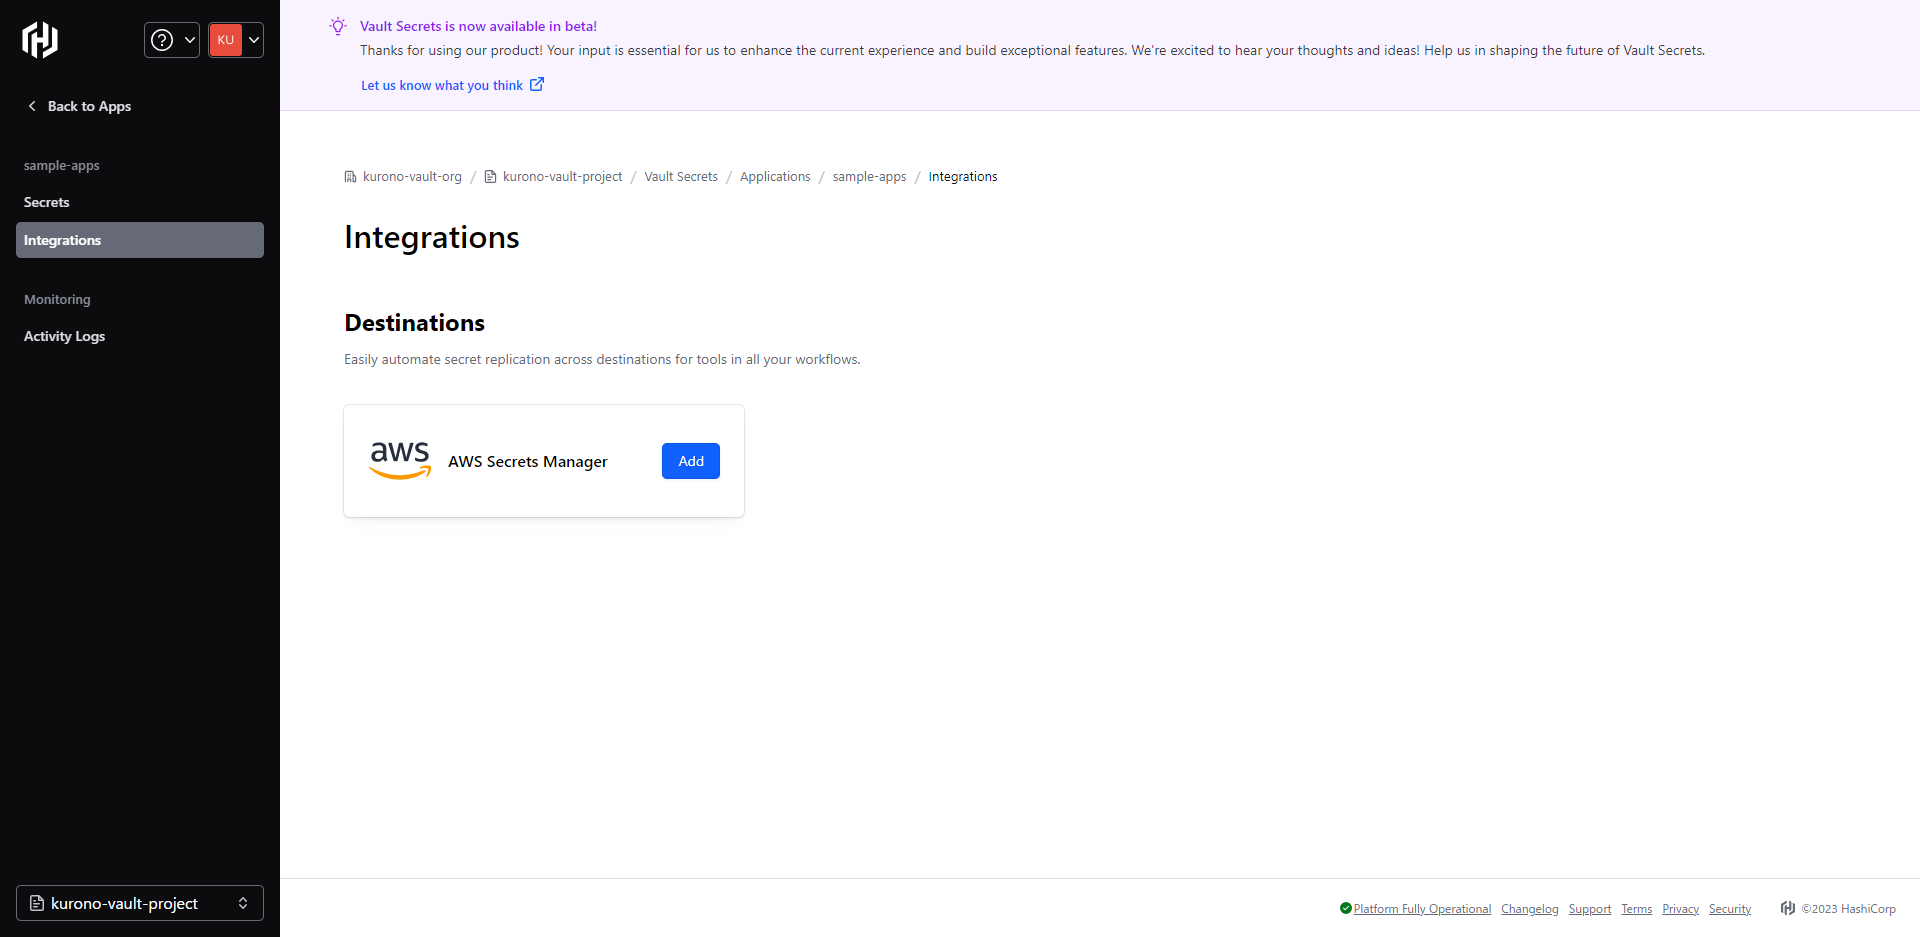Screen dimensions: 1920x937
Task: Select Integrations in the sidebar
Action: [140, 240]
